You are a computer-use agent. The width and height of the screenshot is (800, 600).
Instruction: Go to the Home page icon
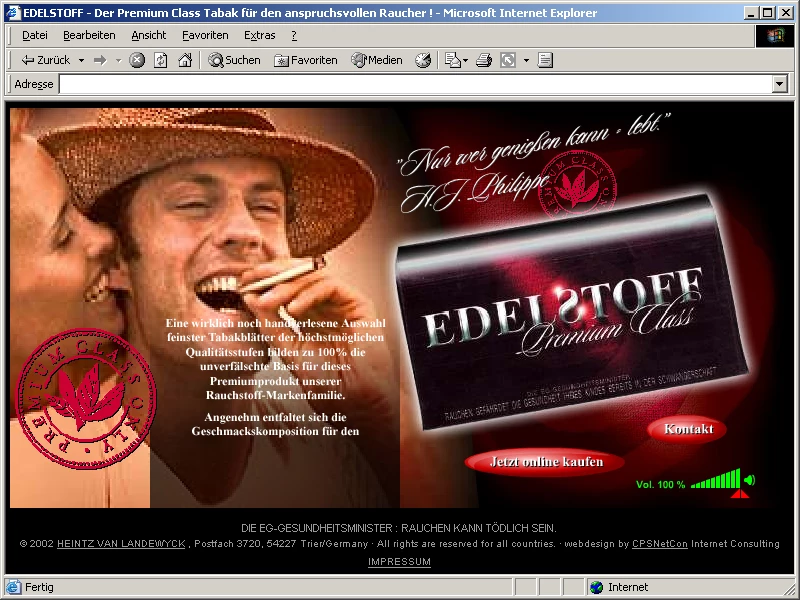coord(185,60)
